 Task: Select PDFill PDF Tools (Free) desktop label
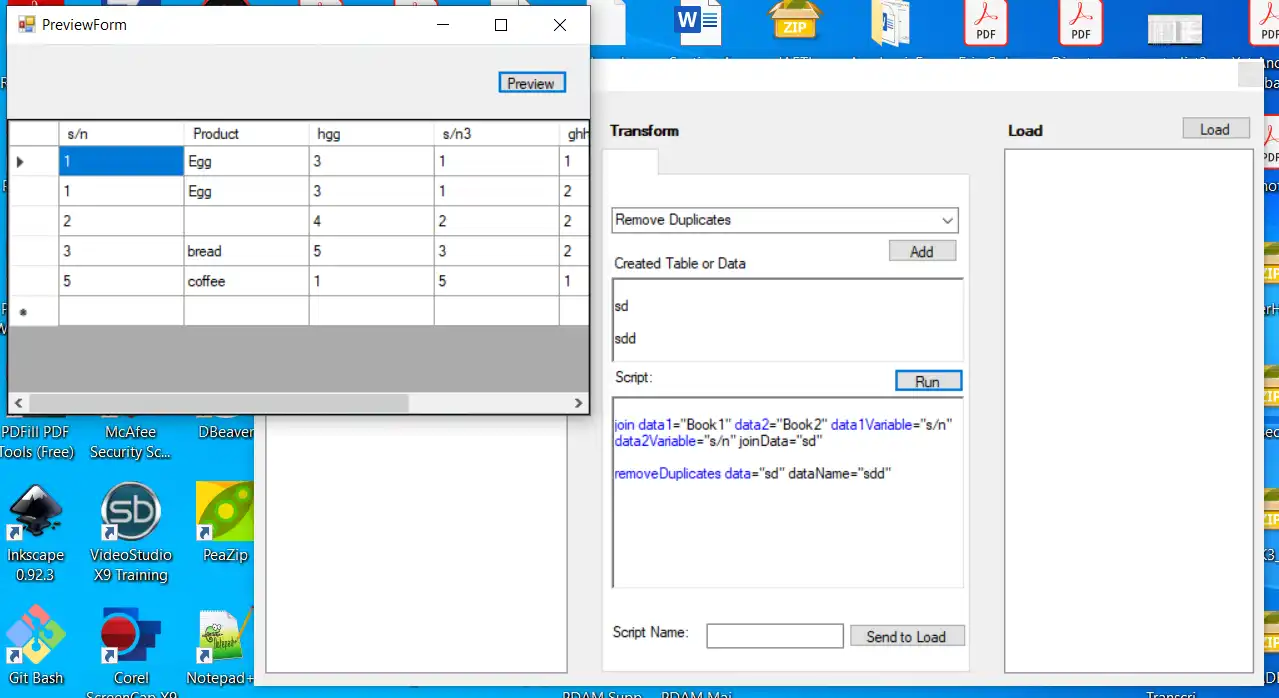click(x=36, y=442)
